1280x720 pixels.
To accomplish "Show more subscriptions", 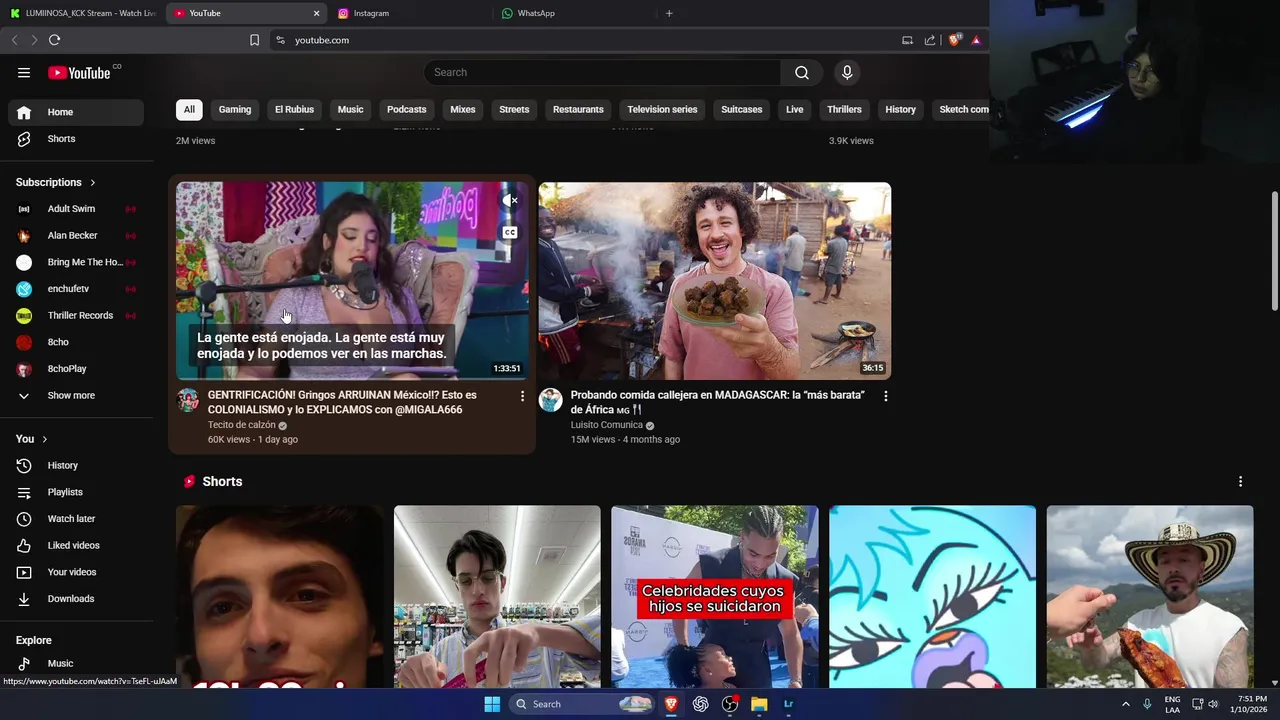I will 76,396.
